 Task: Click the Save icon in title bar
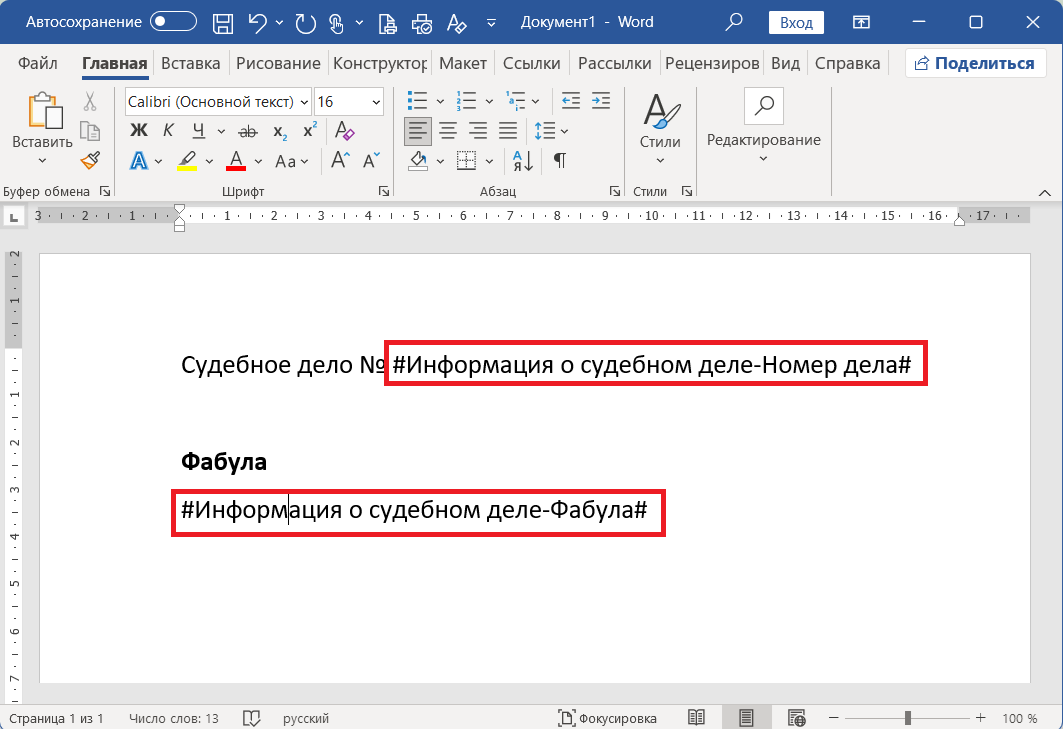pyautogui.click(x=224, y=22)
